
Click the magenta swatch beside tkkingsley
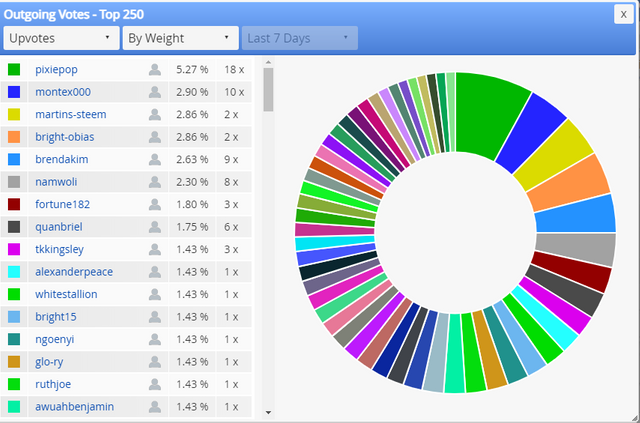14,249
